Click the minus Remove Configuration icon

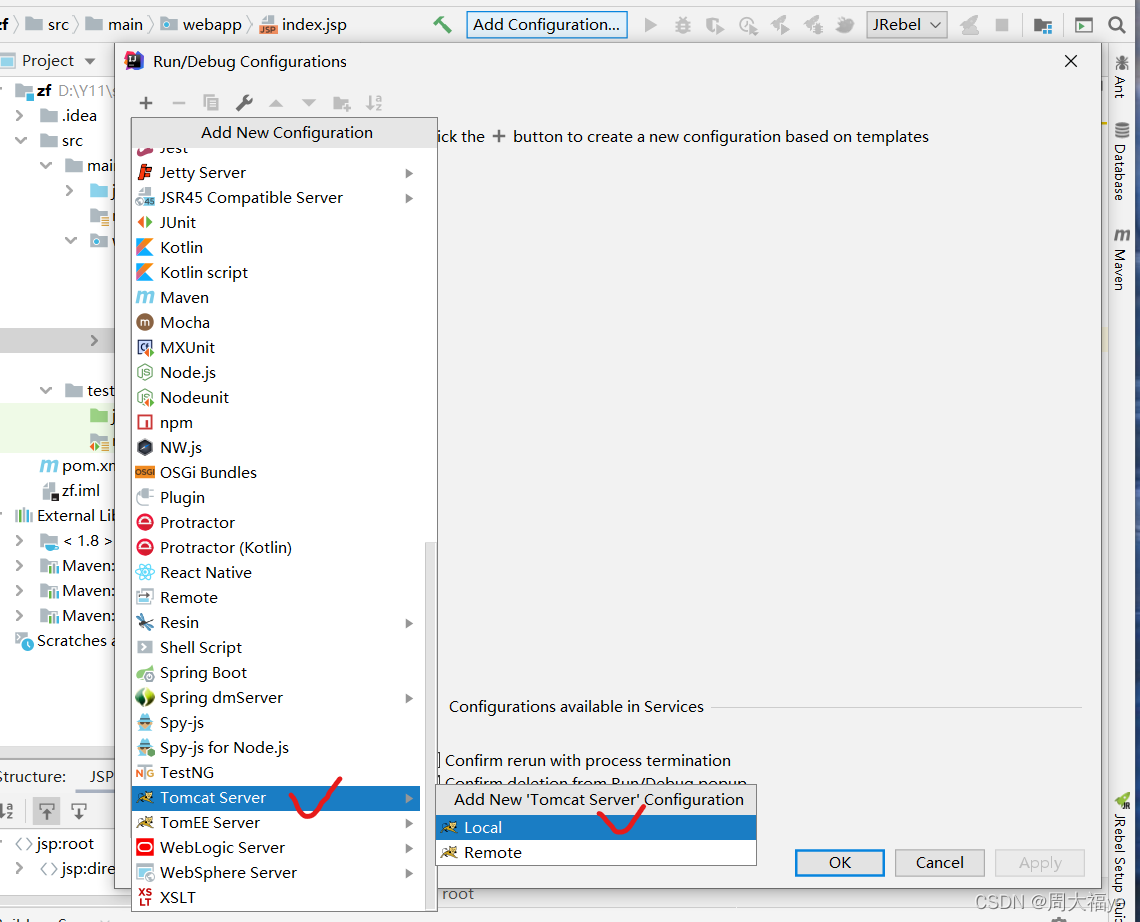pyautogui.click(x=179, y=103)
